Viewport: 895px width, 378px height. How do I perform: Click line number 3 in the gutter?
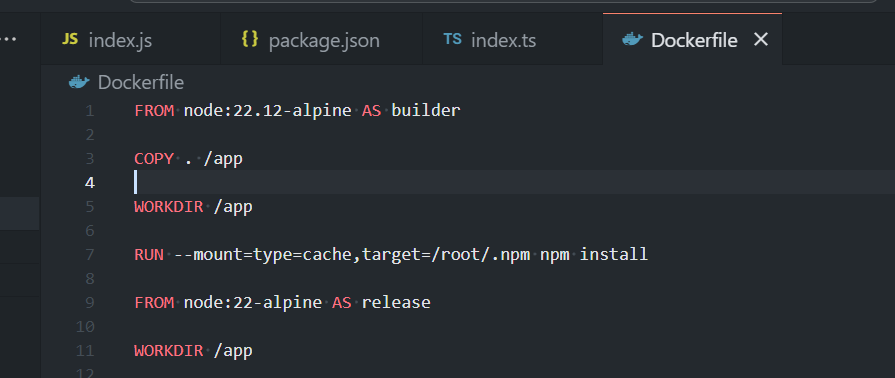[90, 159]
